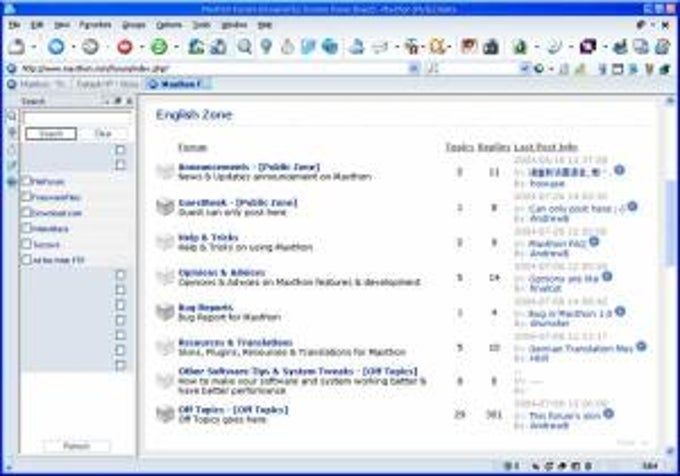Click the magnifier Search toolbar icon
The image size is (680, 476).
pos(245,46)
